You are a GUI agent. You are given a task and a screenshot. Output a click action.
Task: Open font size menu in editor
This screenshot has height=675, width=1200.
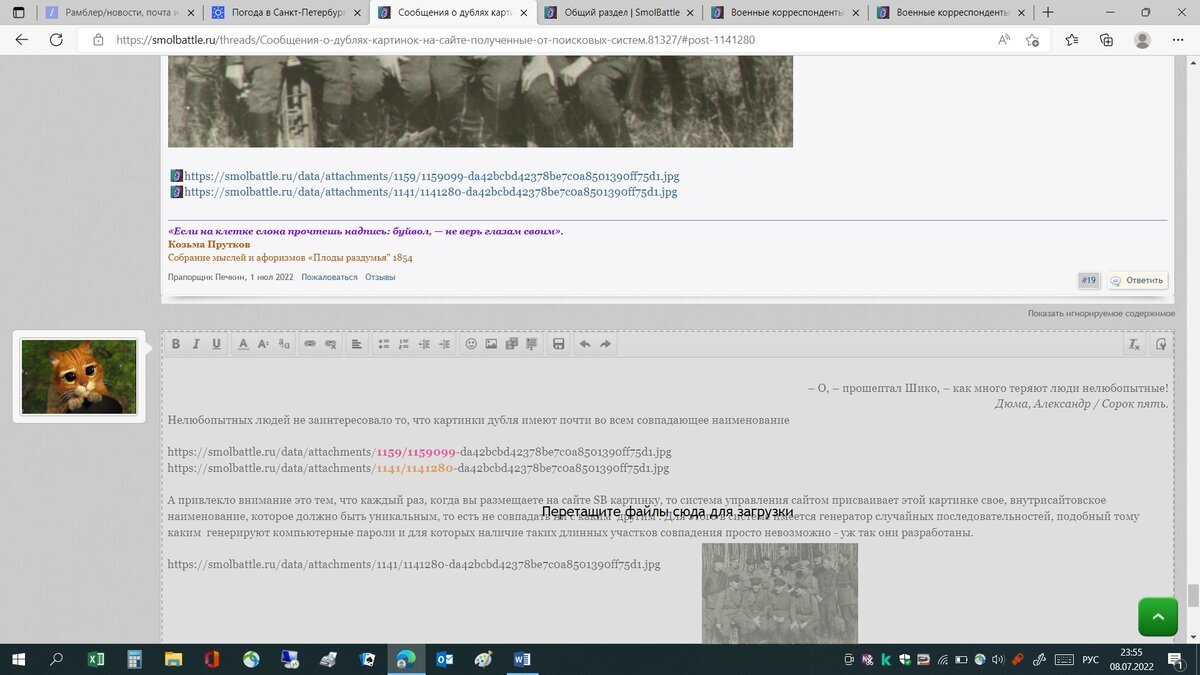[x=263, y=344]
